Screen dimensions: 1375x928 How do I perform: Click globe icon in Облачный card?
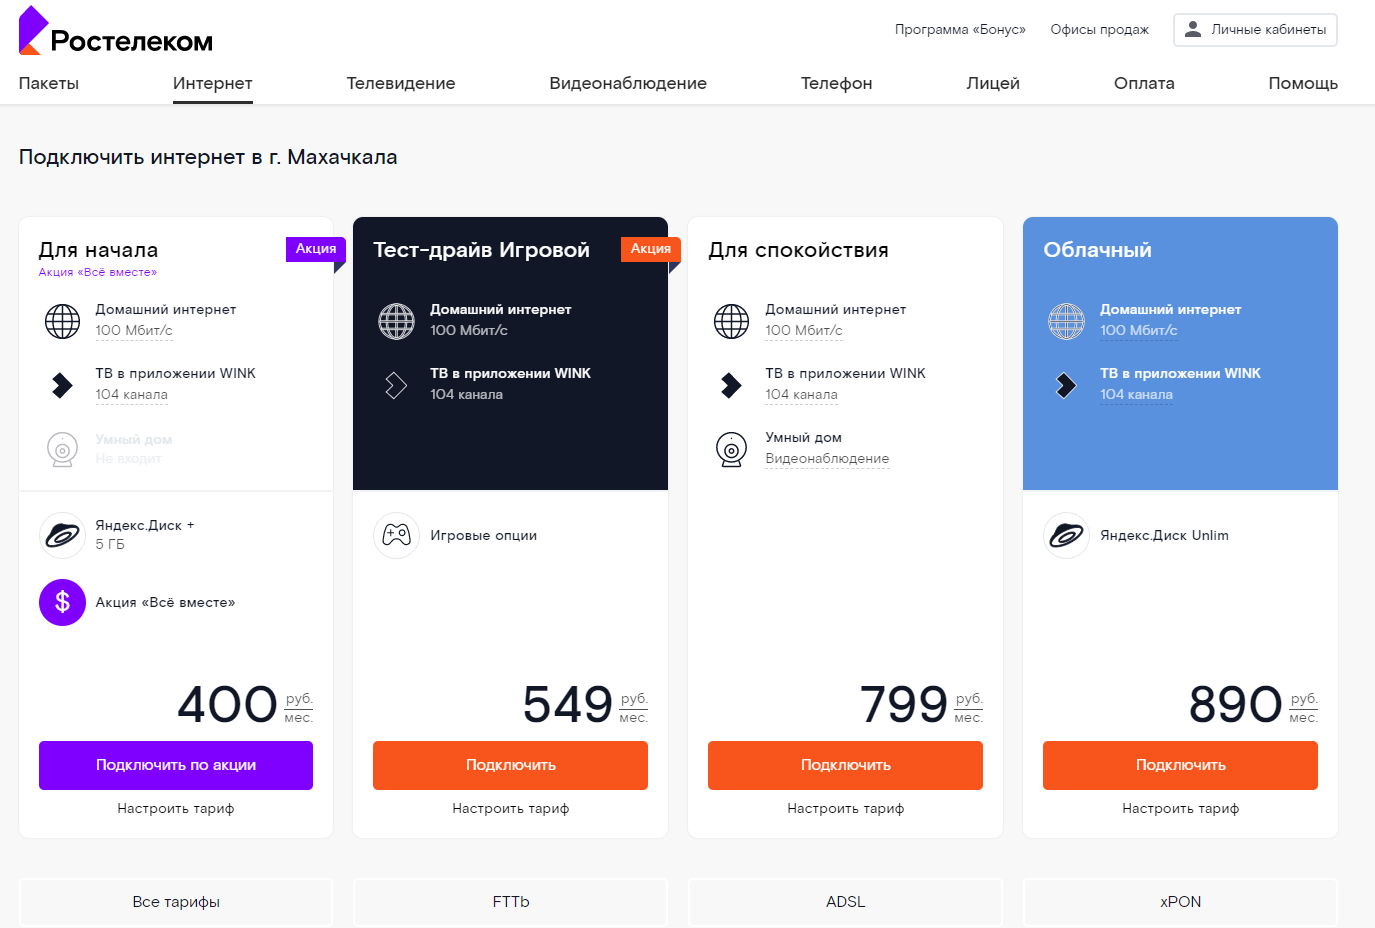coord(1066,321)
